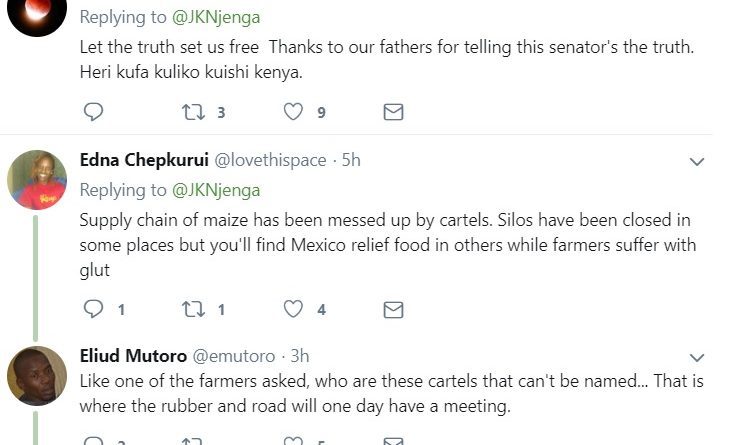Open envelope icon under Eliud Mutoro's tweet
The height and width of the screenshot is (445, 729).
(x=393, y=441)
